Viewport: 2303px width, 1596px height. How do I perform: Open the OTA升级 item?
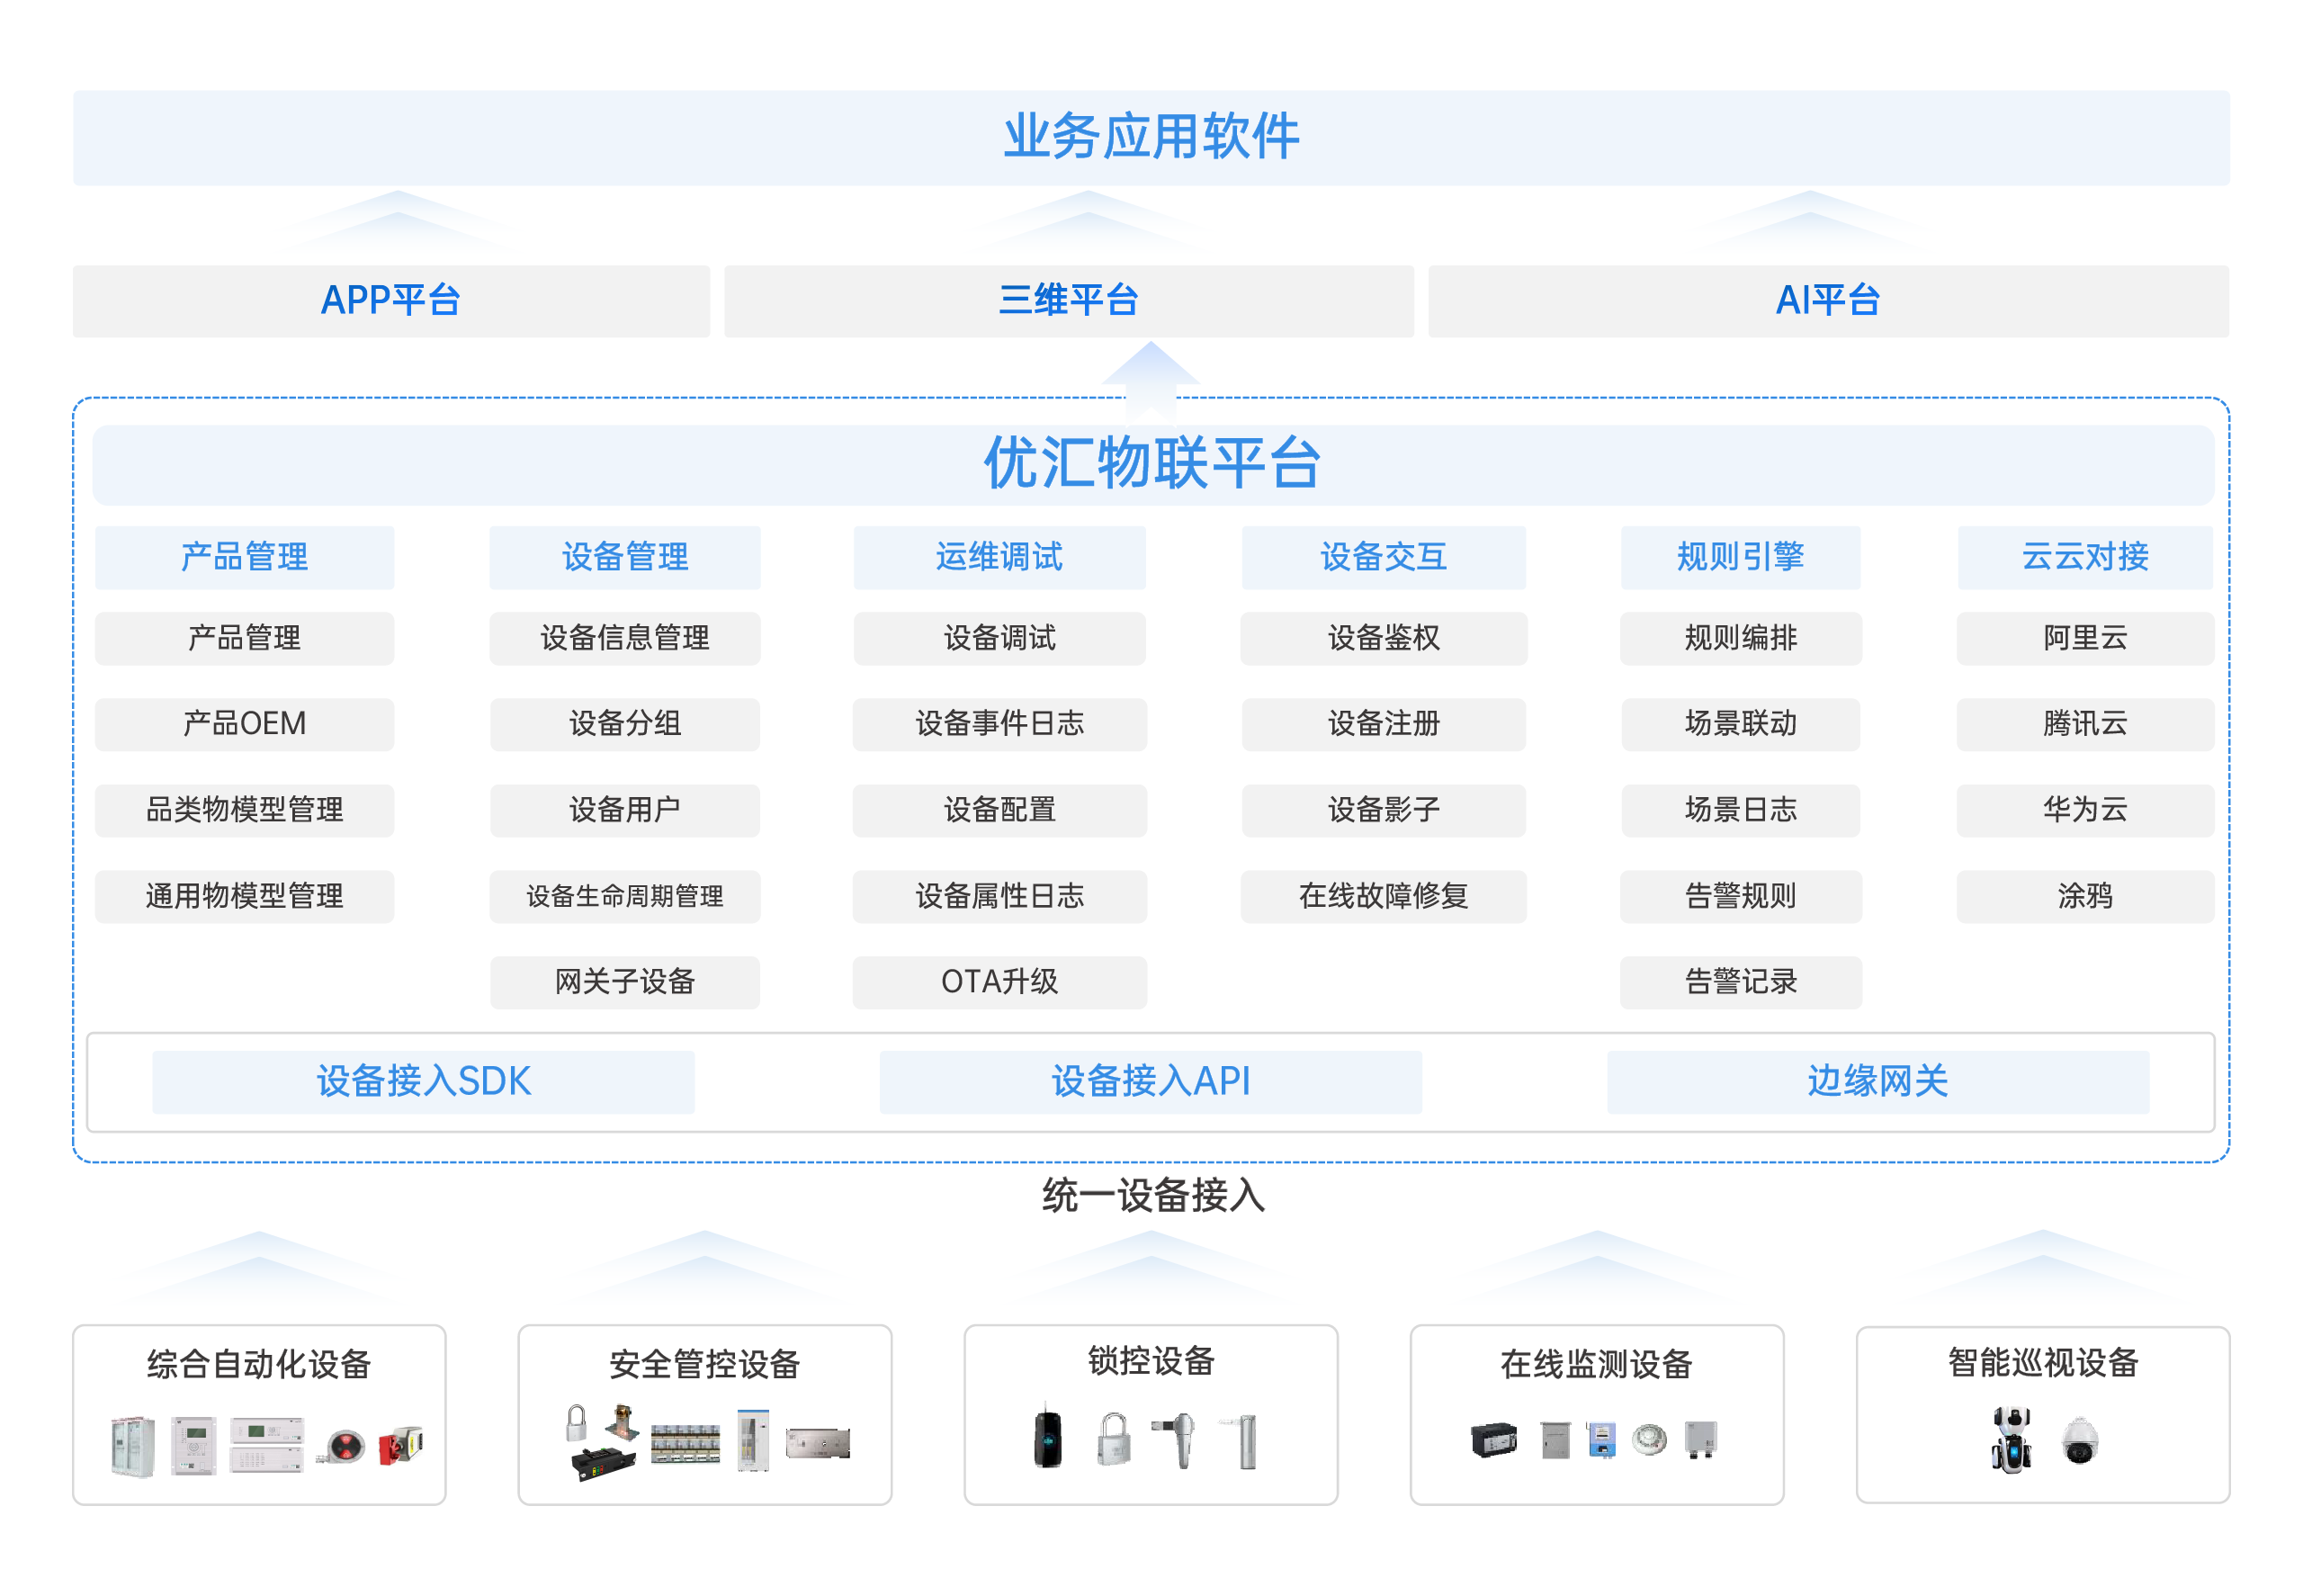tap(999, 982)
